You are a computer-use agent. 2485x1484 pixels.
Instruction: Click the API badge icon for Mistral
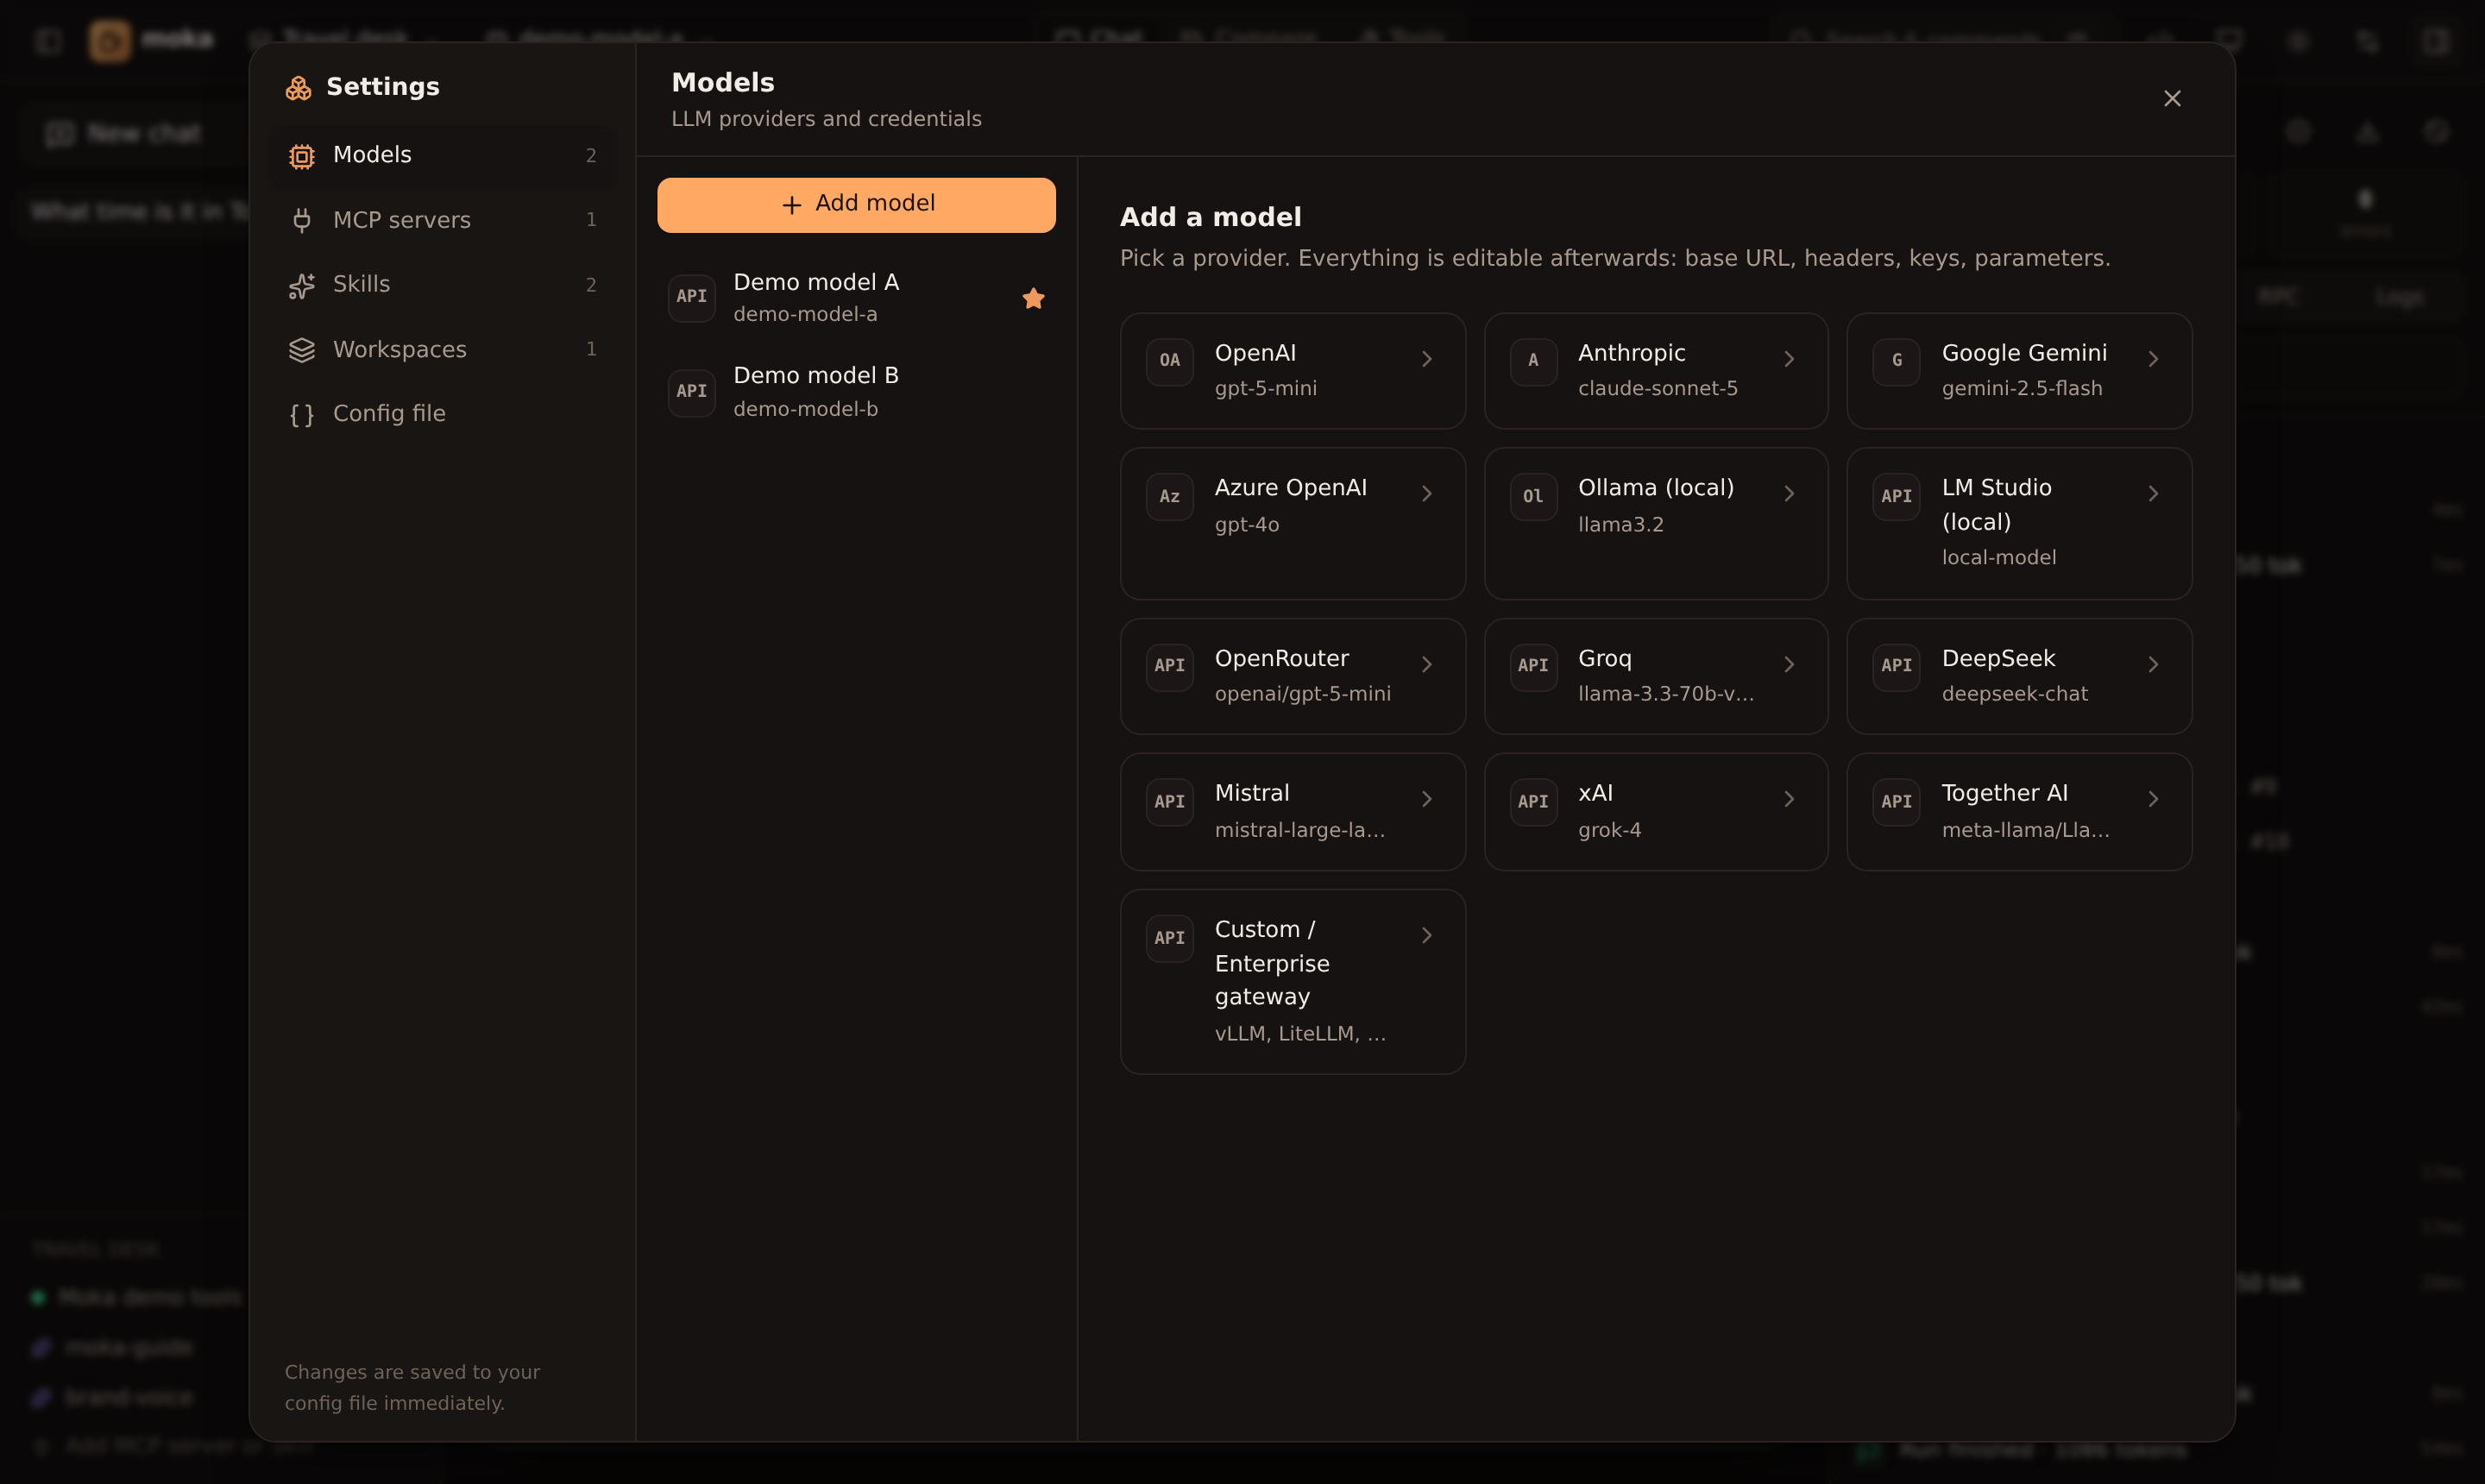(x=1169, y=802)
